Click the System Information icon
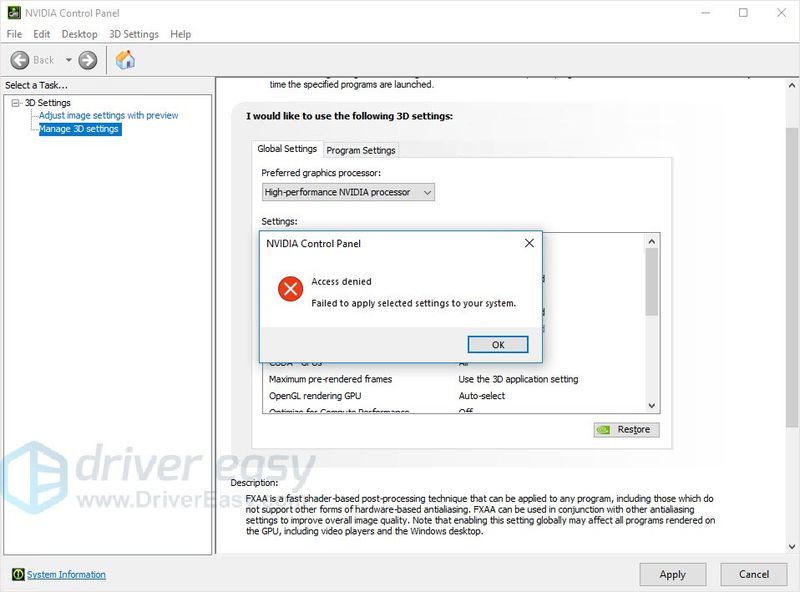This screenshot has height=592, width=800. [x=18, y=574]
